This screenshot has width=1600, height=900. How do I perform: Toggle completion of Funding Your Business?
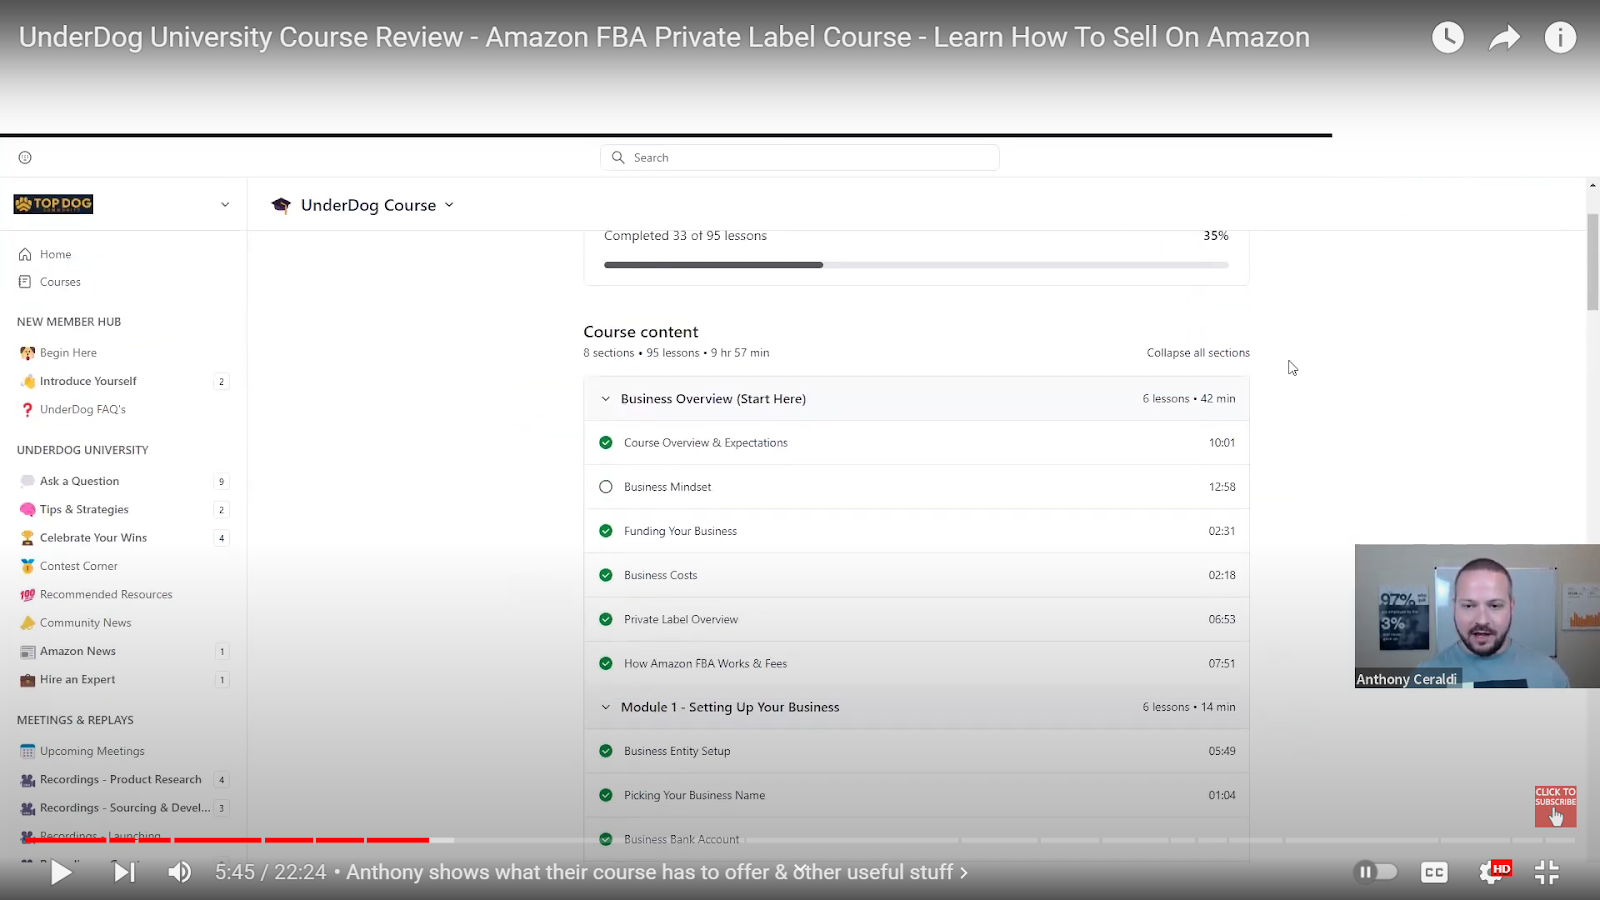[605, 531]
